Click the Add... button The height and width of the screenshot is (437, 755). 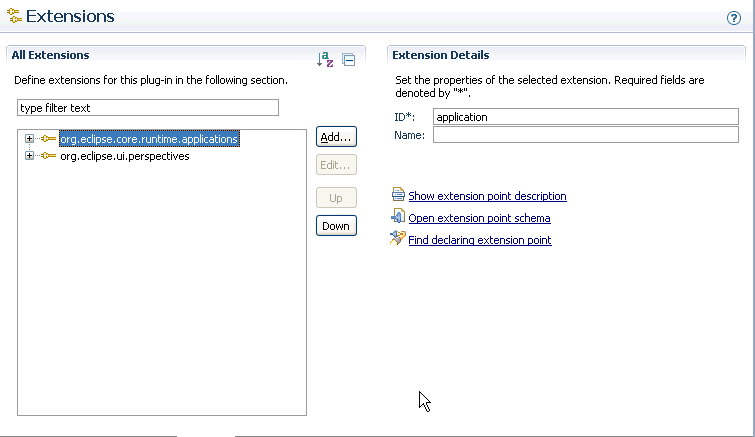point(336,137)
